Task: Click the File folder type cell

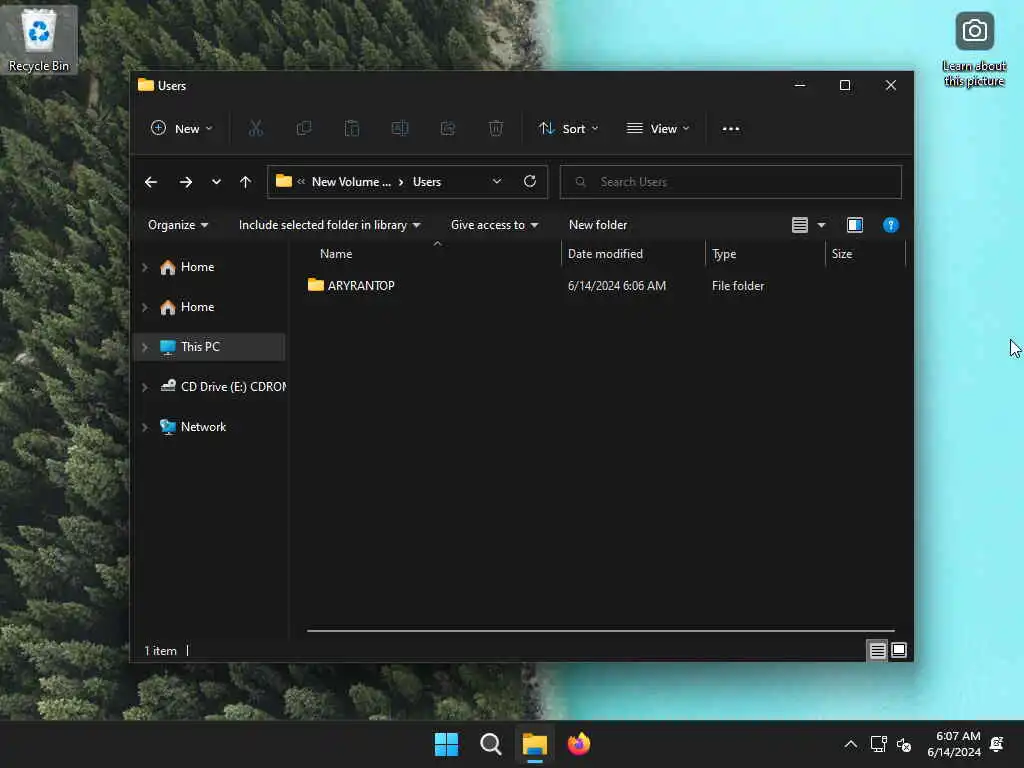Action: pyautogui.click(x=738, y=285)
